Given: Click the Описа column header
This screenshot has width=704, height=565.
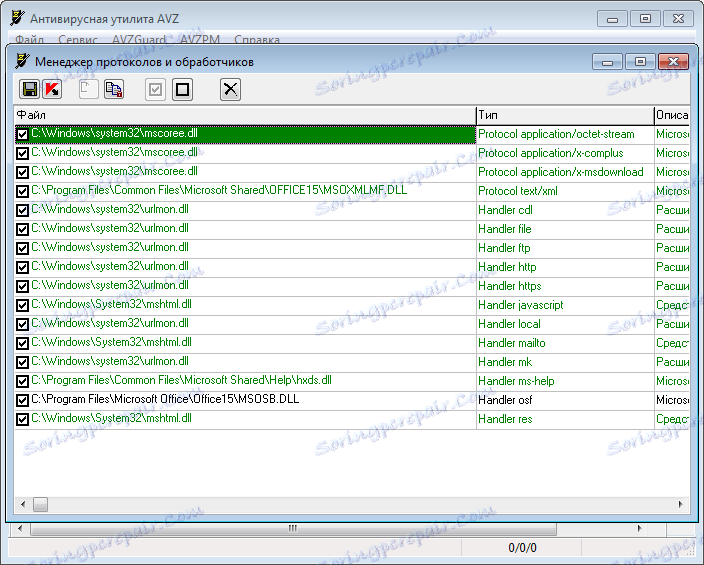Looking at the screenshot, I should coord(672,115).
